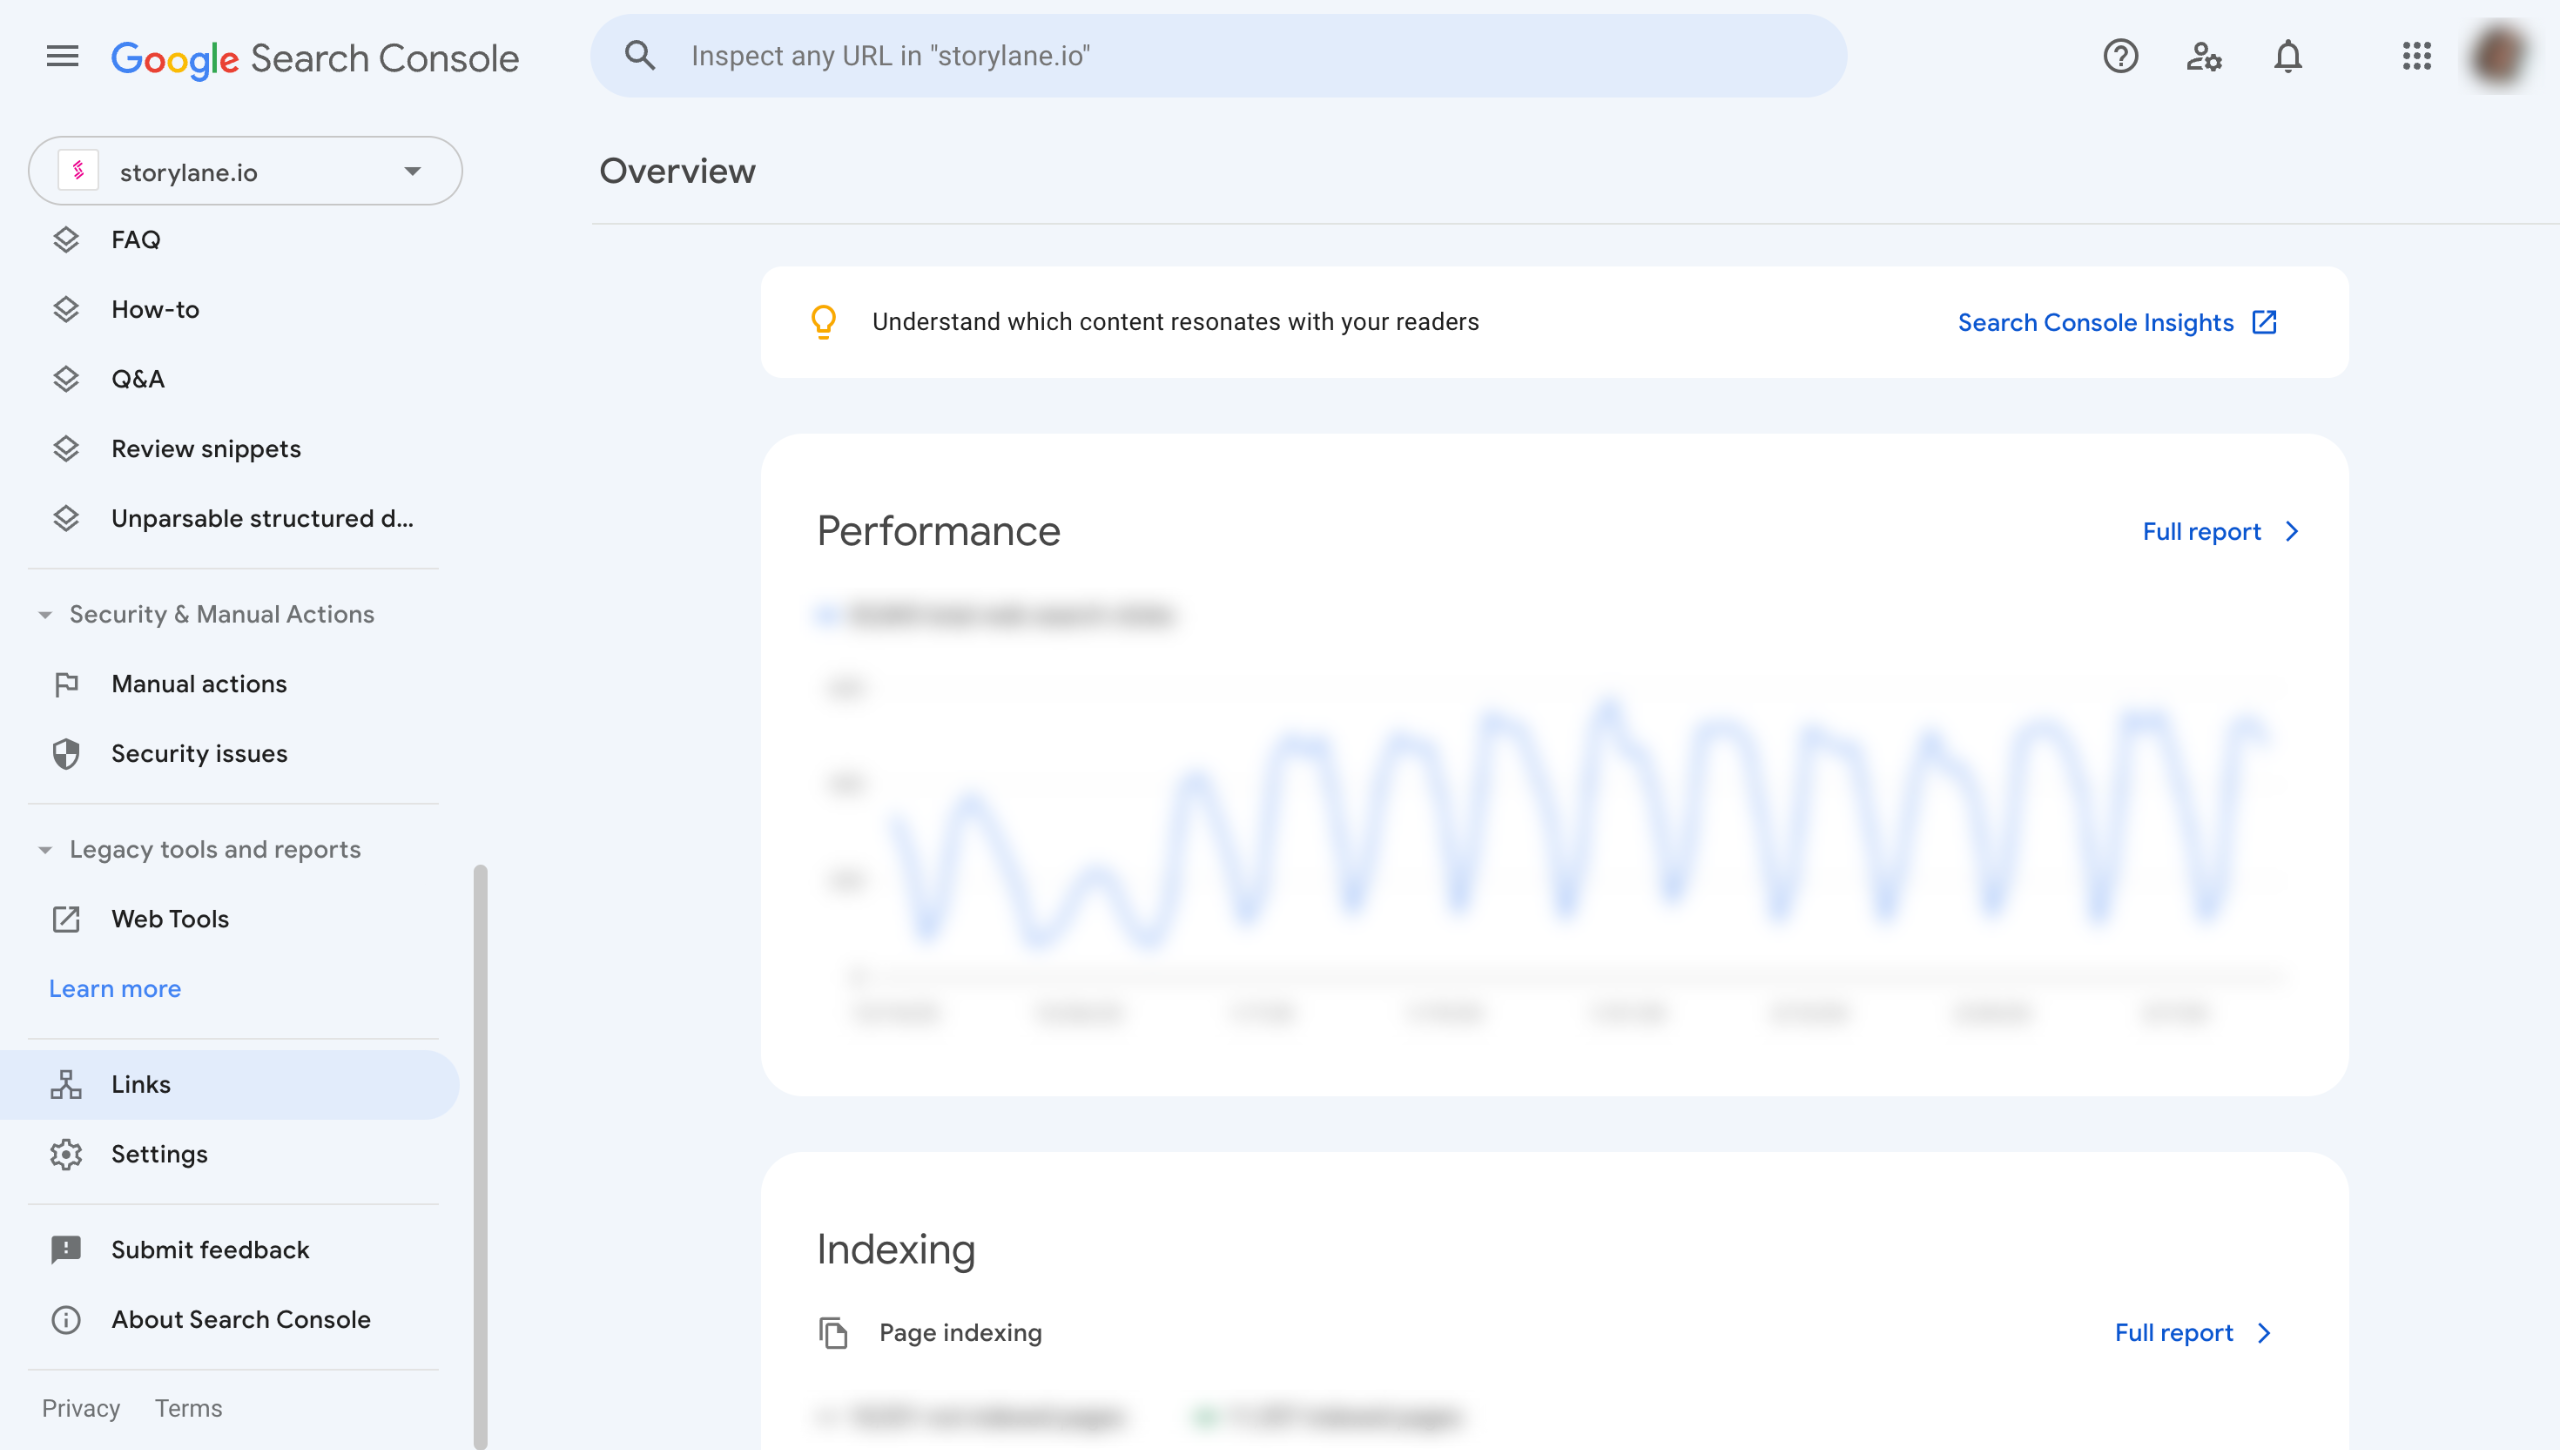Click the Security issues shield icon
The width and height of the screenshot is (2560, 1450).
[66, 754]
